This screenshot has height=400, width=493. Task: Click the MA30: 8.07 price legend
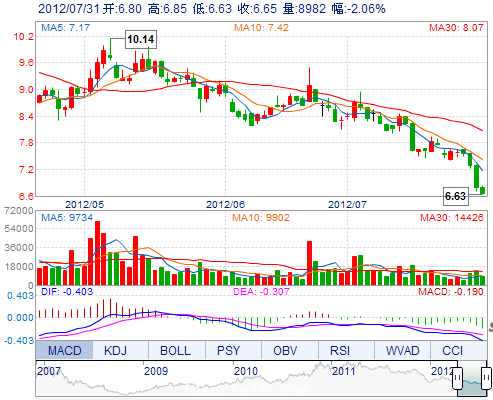[x=456, y=28]
